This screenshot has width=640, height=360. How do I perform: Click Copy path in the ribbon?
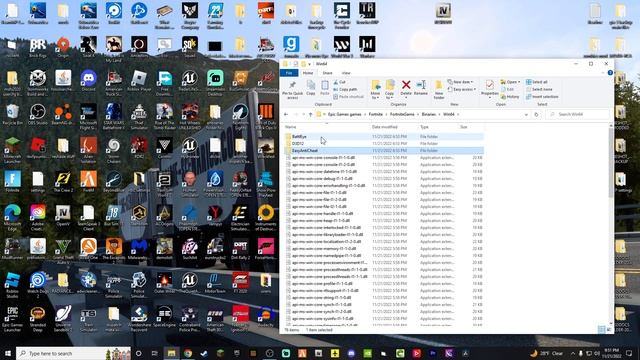[345, 89]
